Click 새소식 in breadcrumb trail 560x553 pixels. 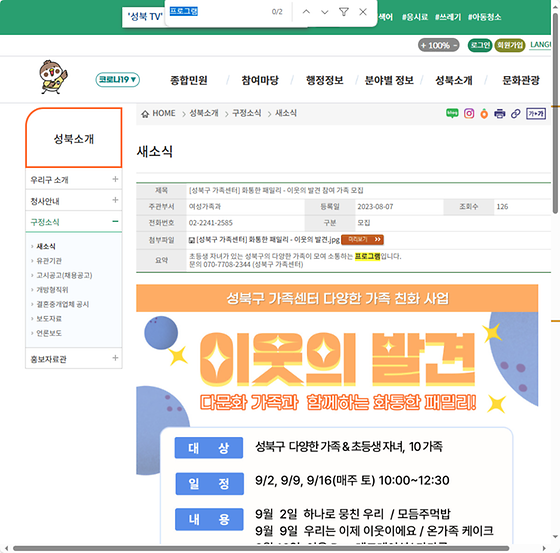click(x=286, y=113)
